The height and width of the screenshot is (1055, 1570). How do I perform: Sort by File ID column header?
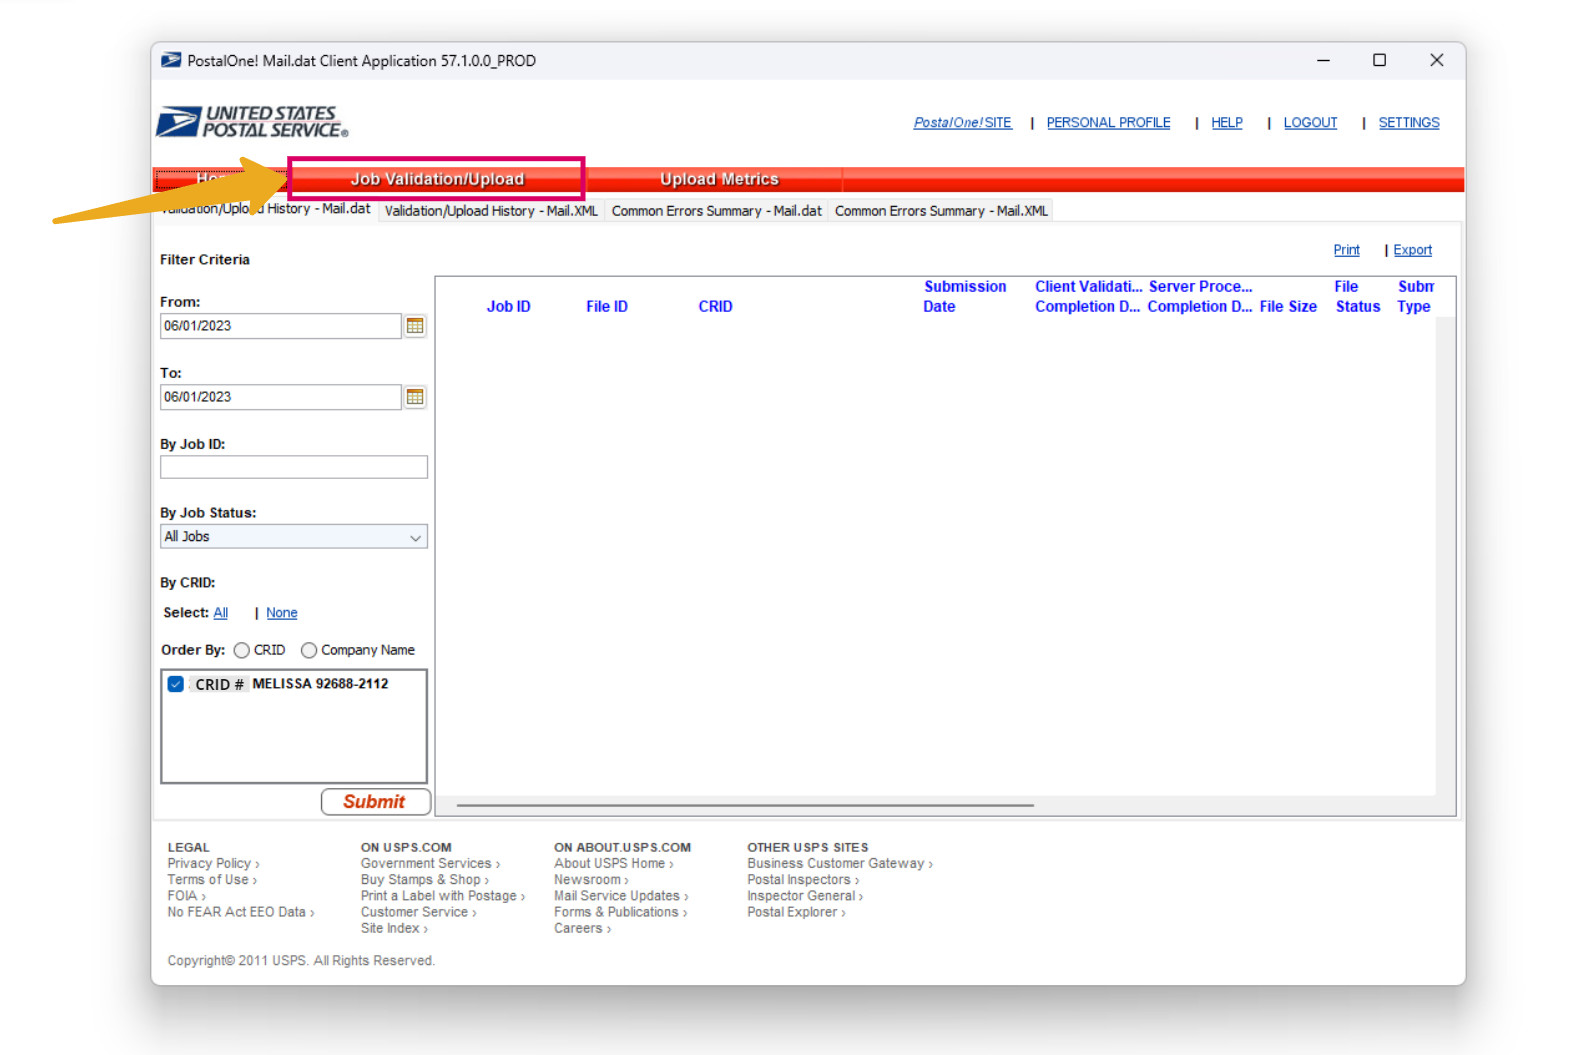pos(607,307)
